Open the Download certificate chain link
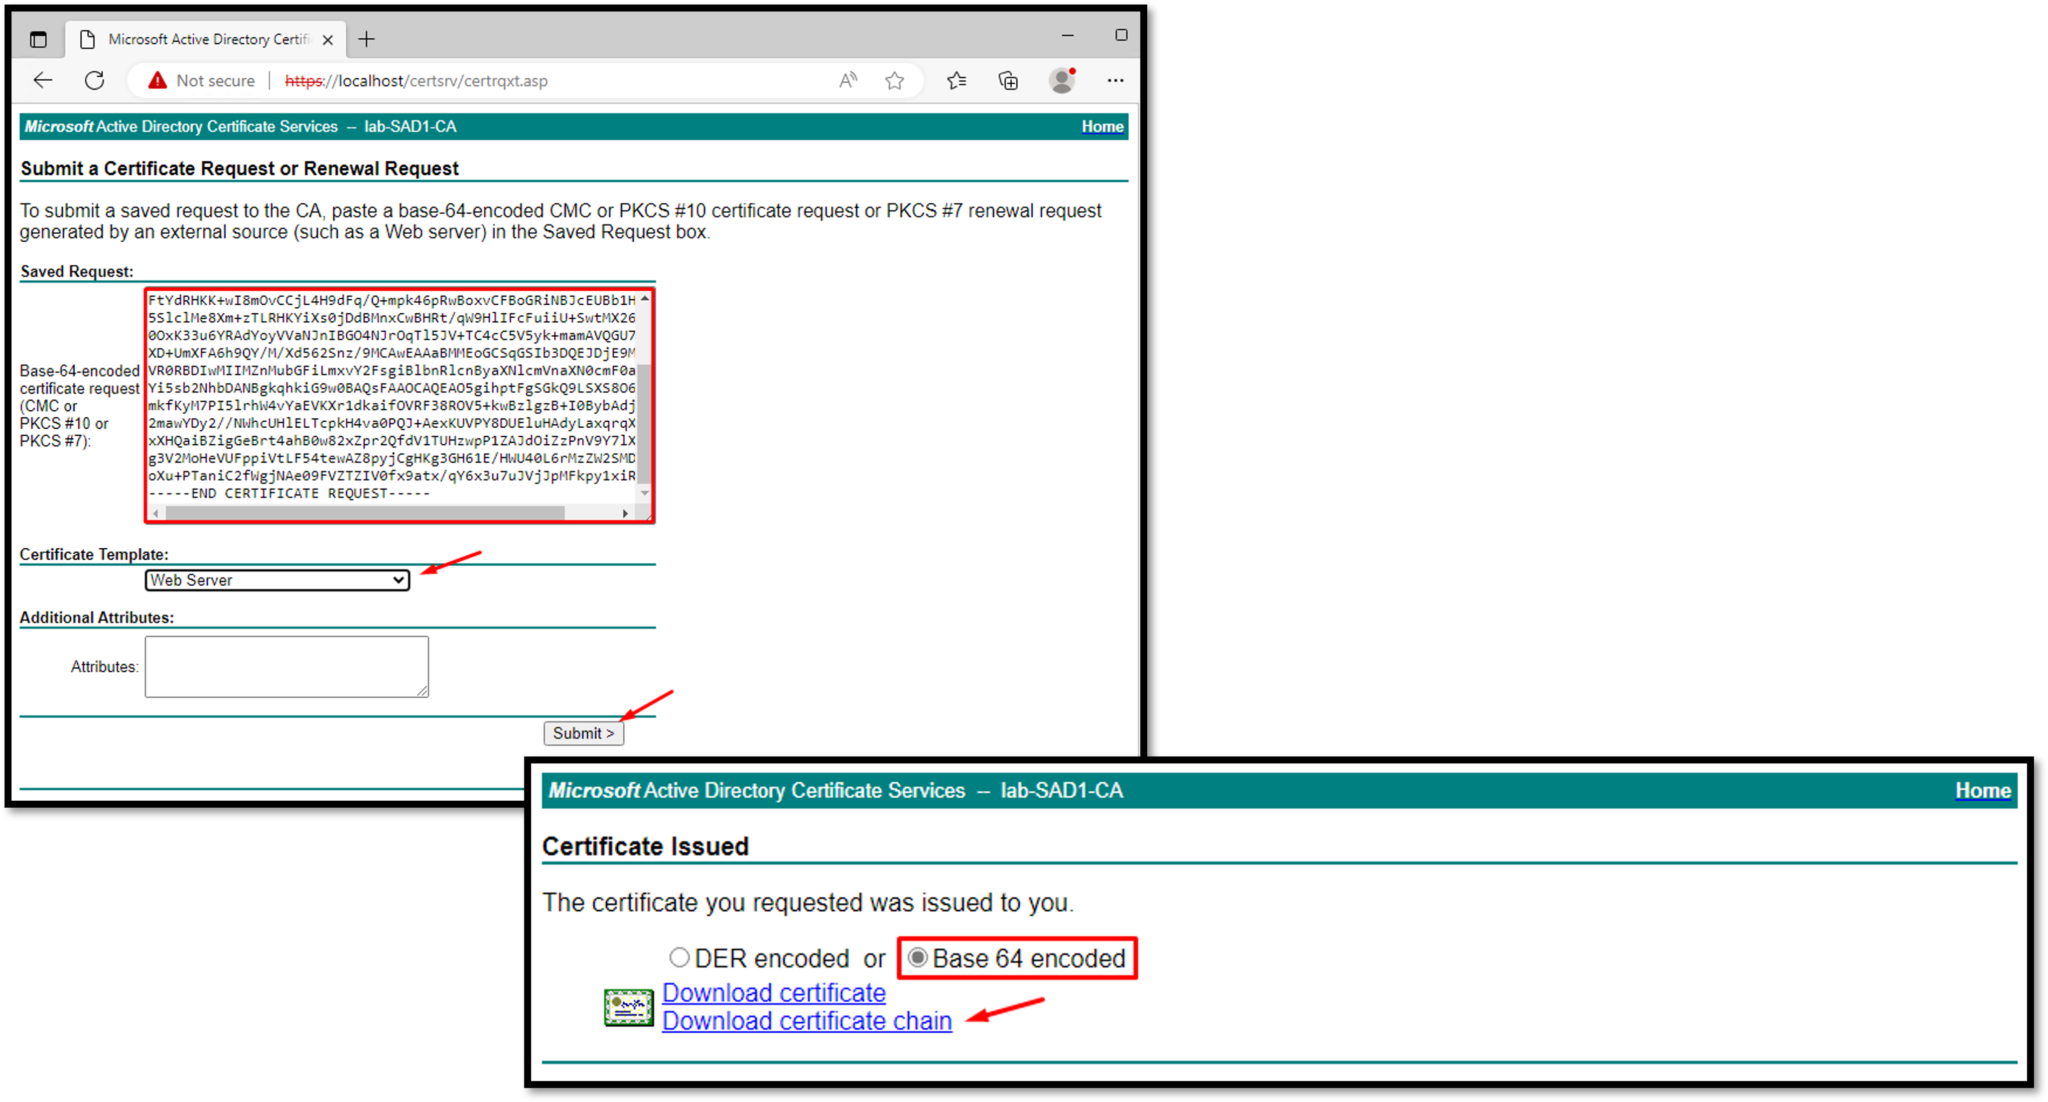 pos(806,1021)
